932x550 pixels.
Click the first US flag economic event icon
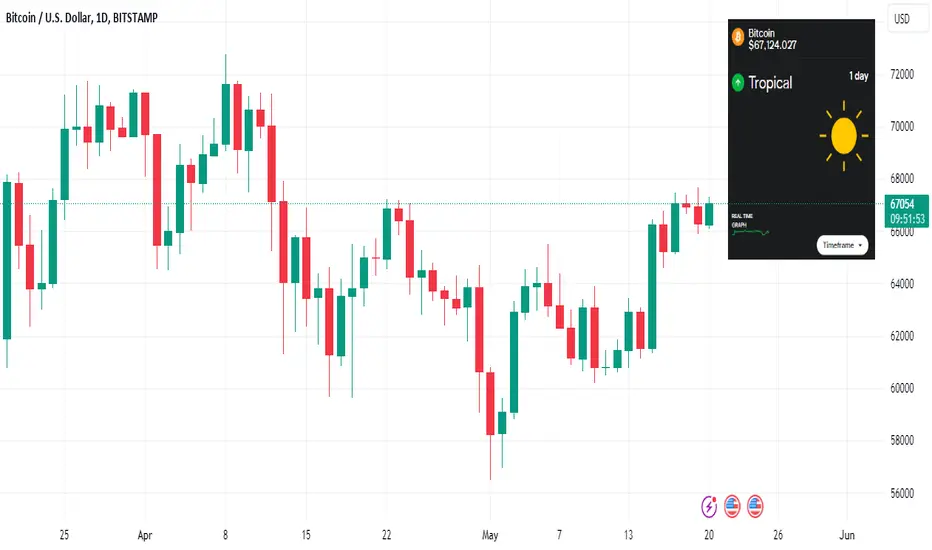coord(732,507)
